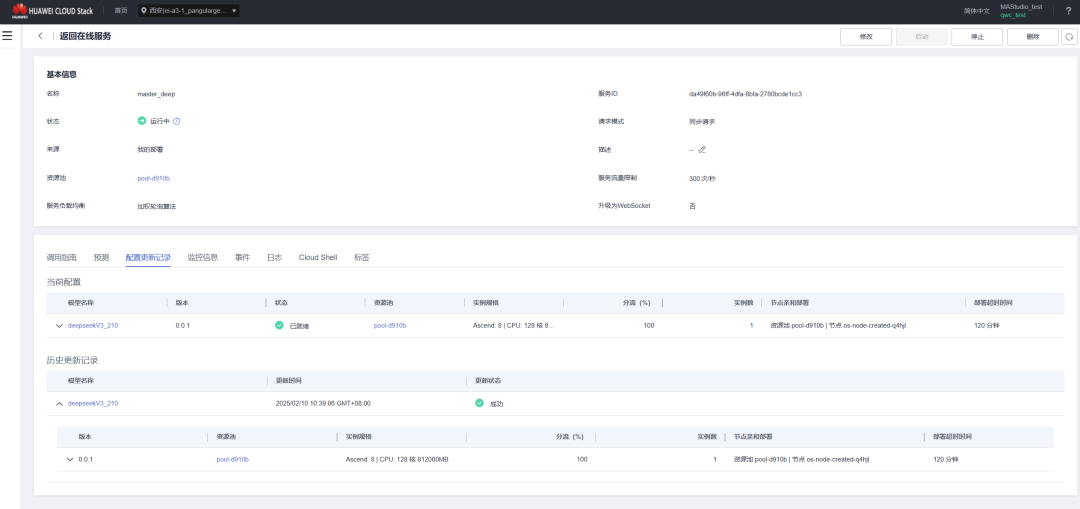Expand deepseekV3_210 row in 当前配置
This screenshot has width=1080, height=509.
click(59, 326)
